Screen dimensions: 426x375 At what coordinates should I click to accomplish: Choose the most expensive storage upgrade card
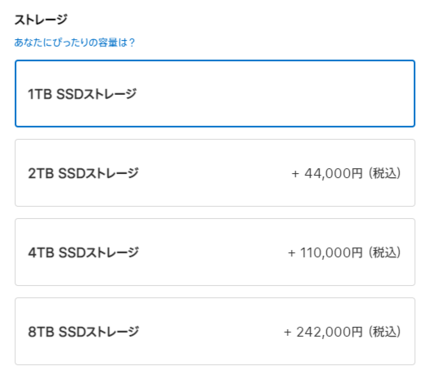click(215, 331)
